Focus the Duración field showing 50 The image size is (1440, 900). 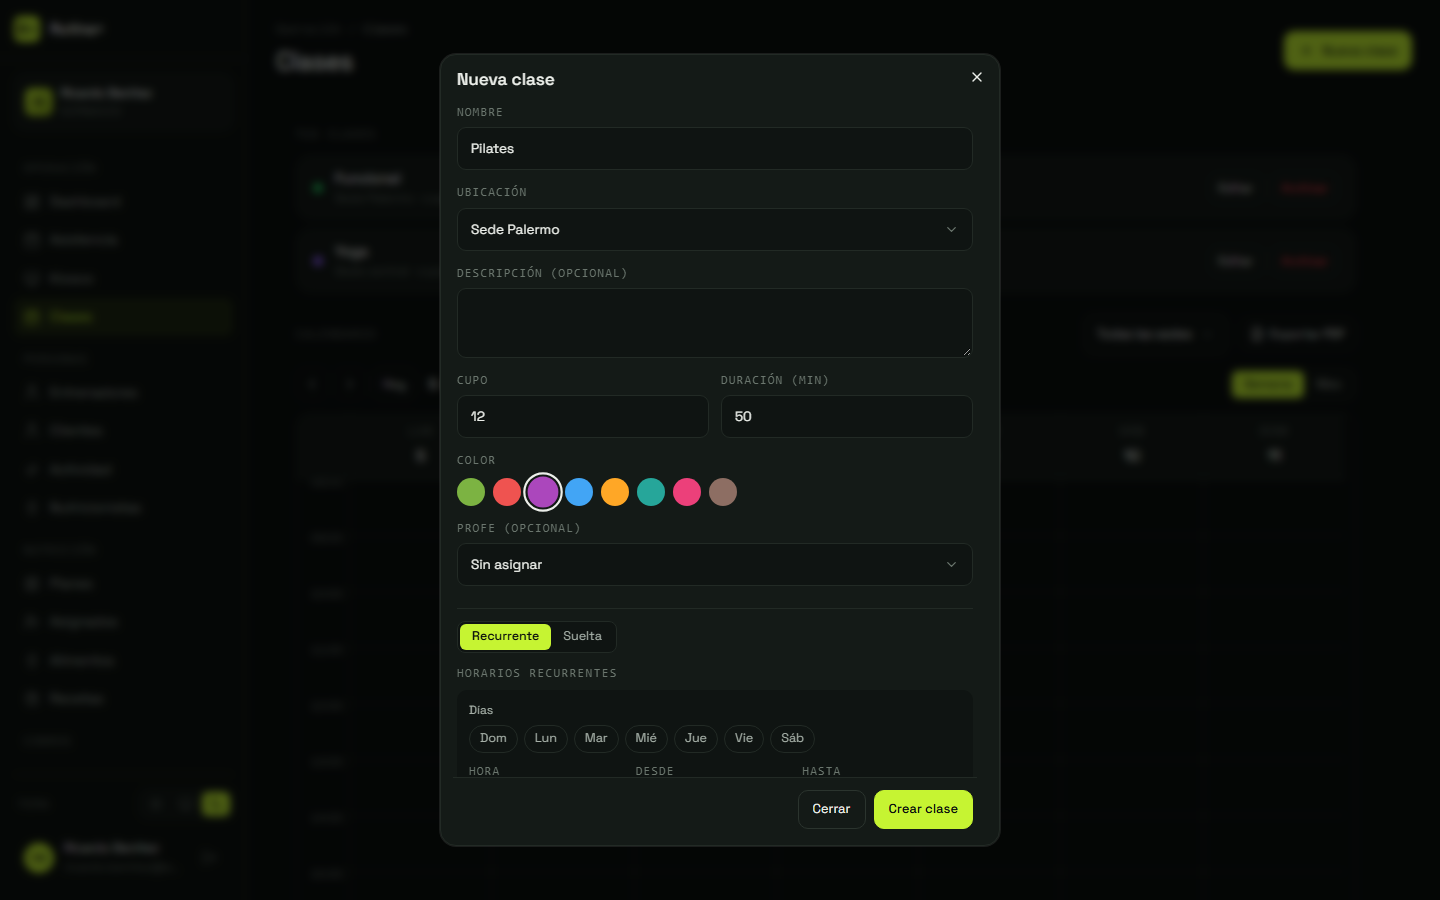[x=847, y=416]
